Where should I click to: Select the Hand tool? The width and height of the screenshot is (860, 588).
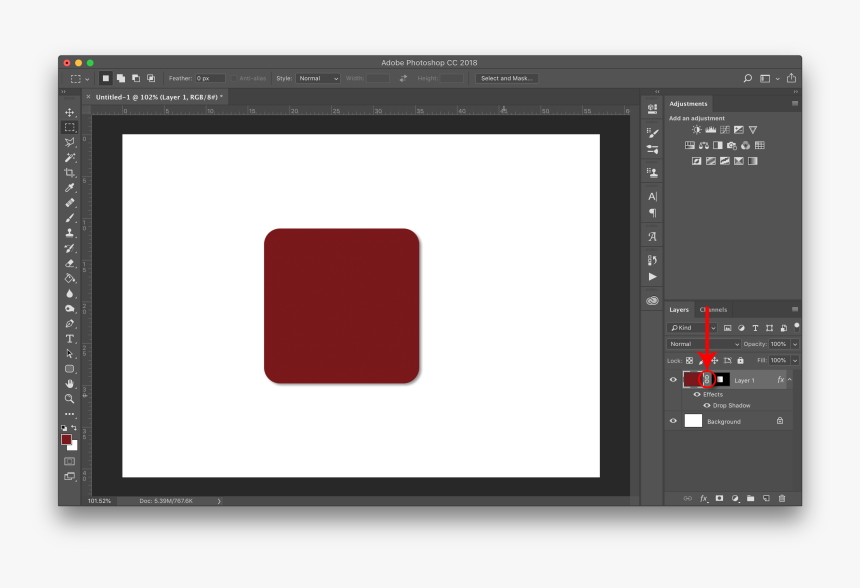tap(70, 383)
